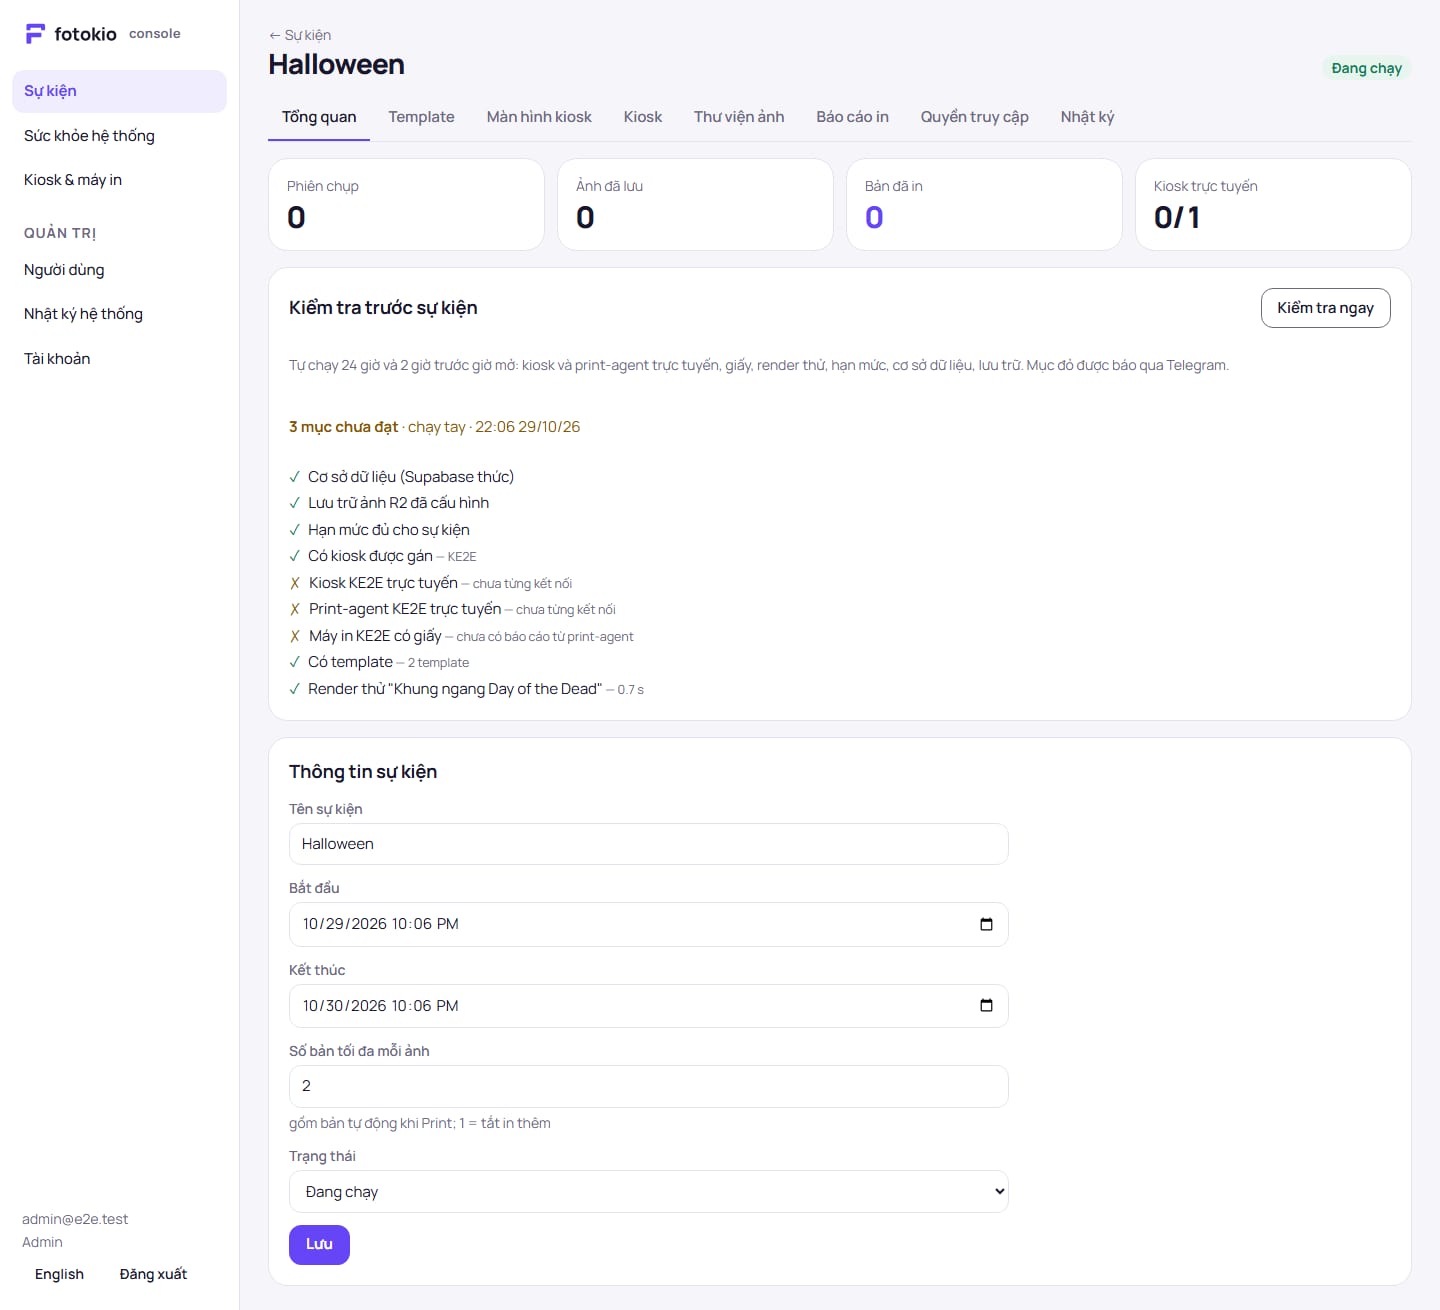Click the Bắt đầu datetime field
This screenshot has width=1440, height=1310.
coord(648,924)
